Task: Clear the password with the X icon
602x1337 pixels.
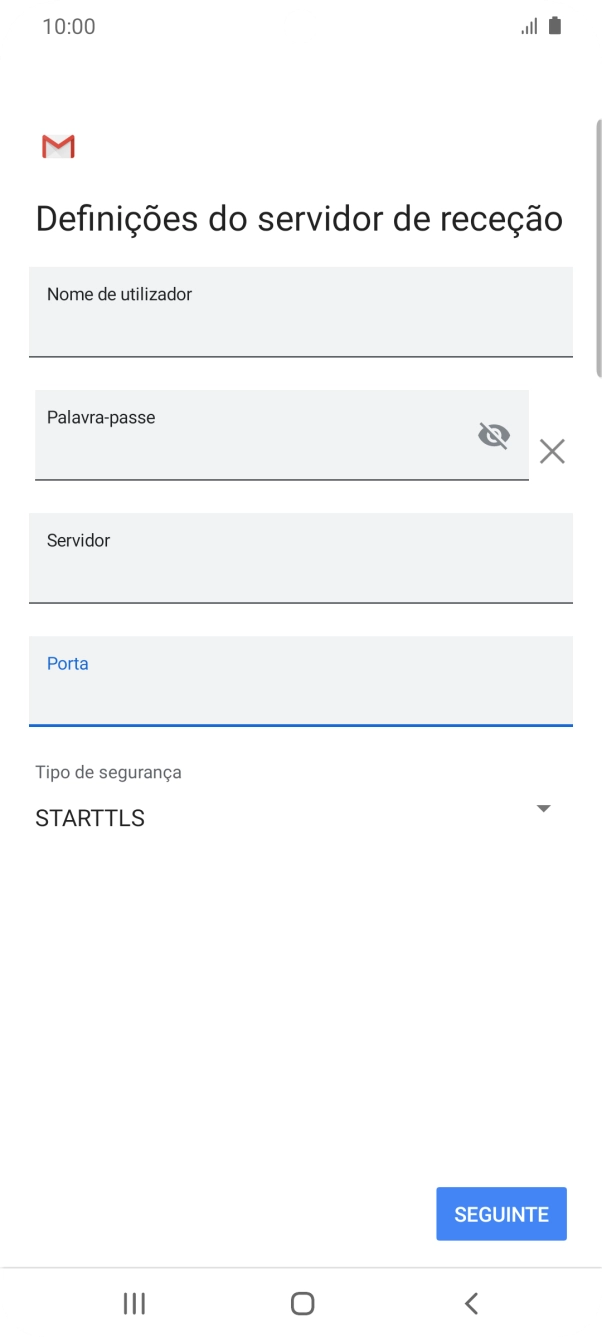Action: point(552,451)
